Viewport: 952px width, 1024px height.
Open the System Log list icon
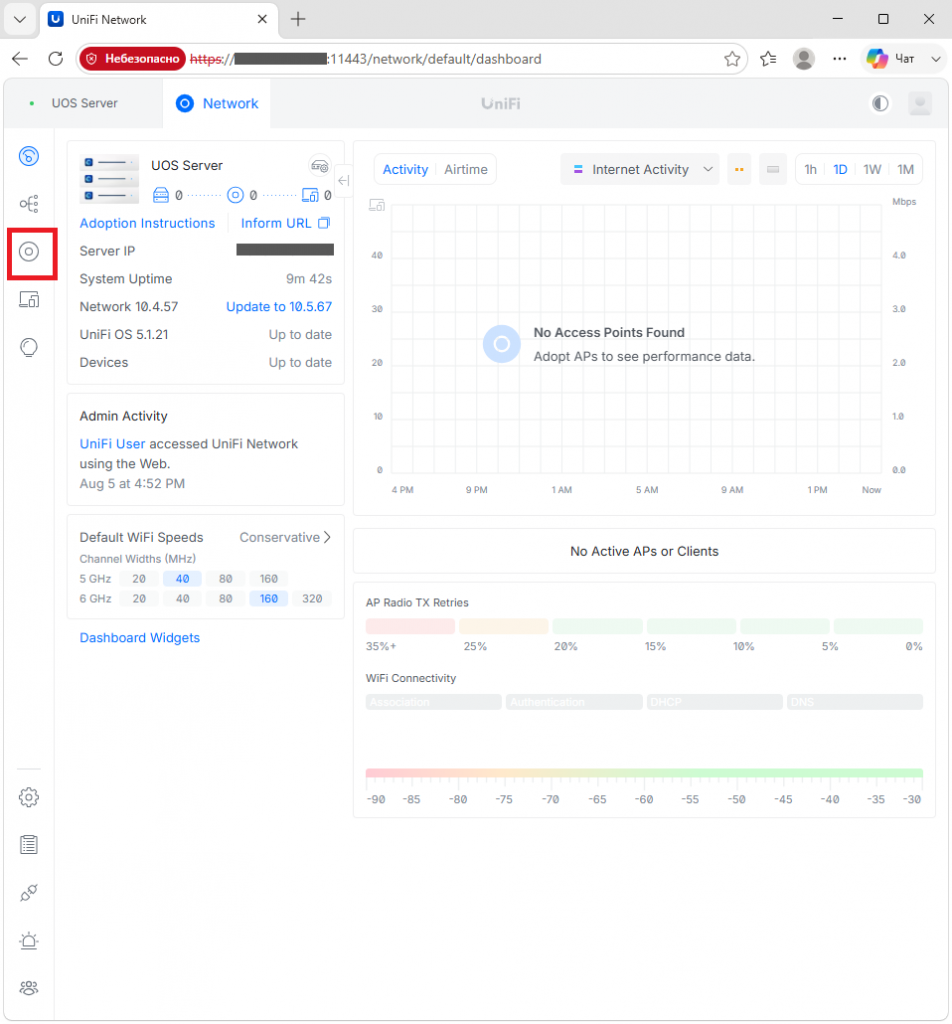(x=29, y=844)
